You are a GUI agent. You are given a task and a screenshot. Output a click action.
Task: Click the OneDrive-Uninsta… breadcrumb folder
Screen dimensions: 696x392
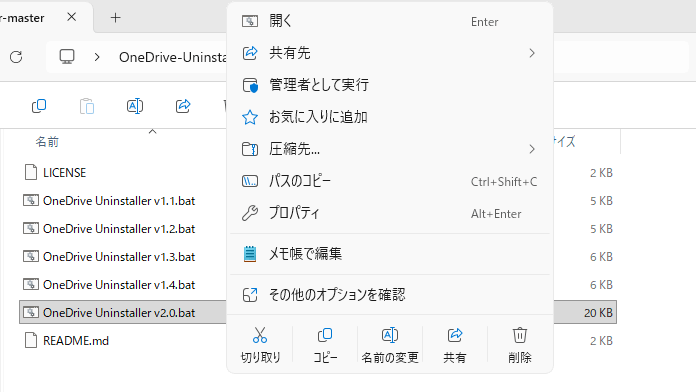(x=173, y=57)
